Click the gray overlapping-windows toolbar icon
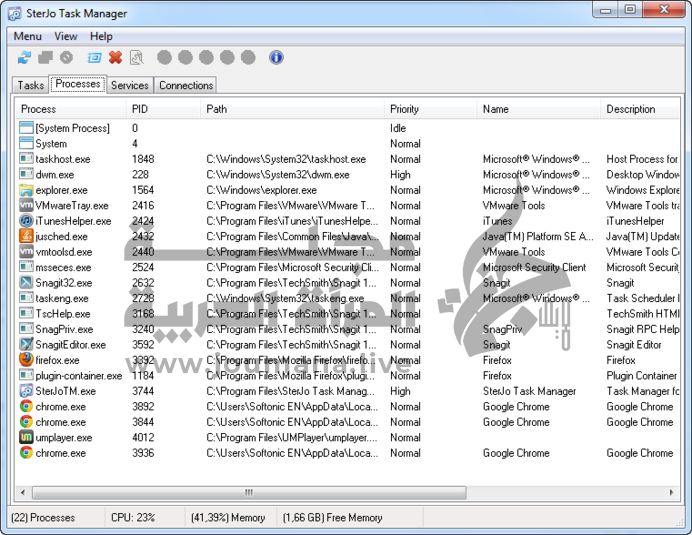 (x=45, y=57)
